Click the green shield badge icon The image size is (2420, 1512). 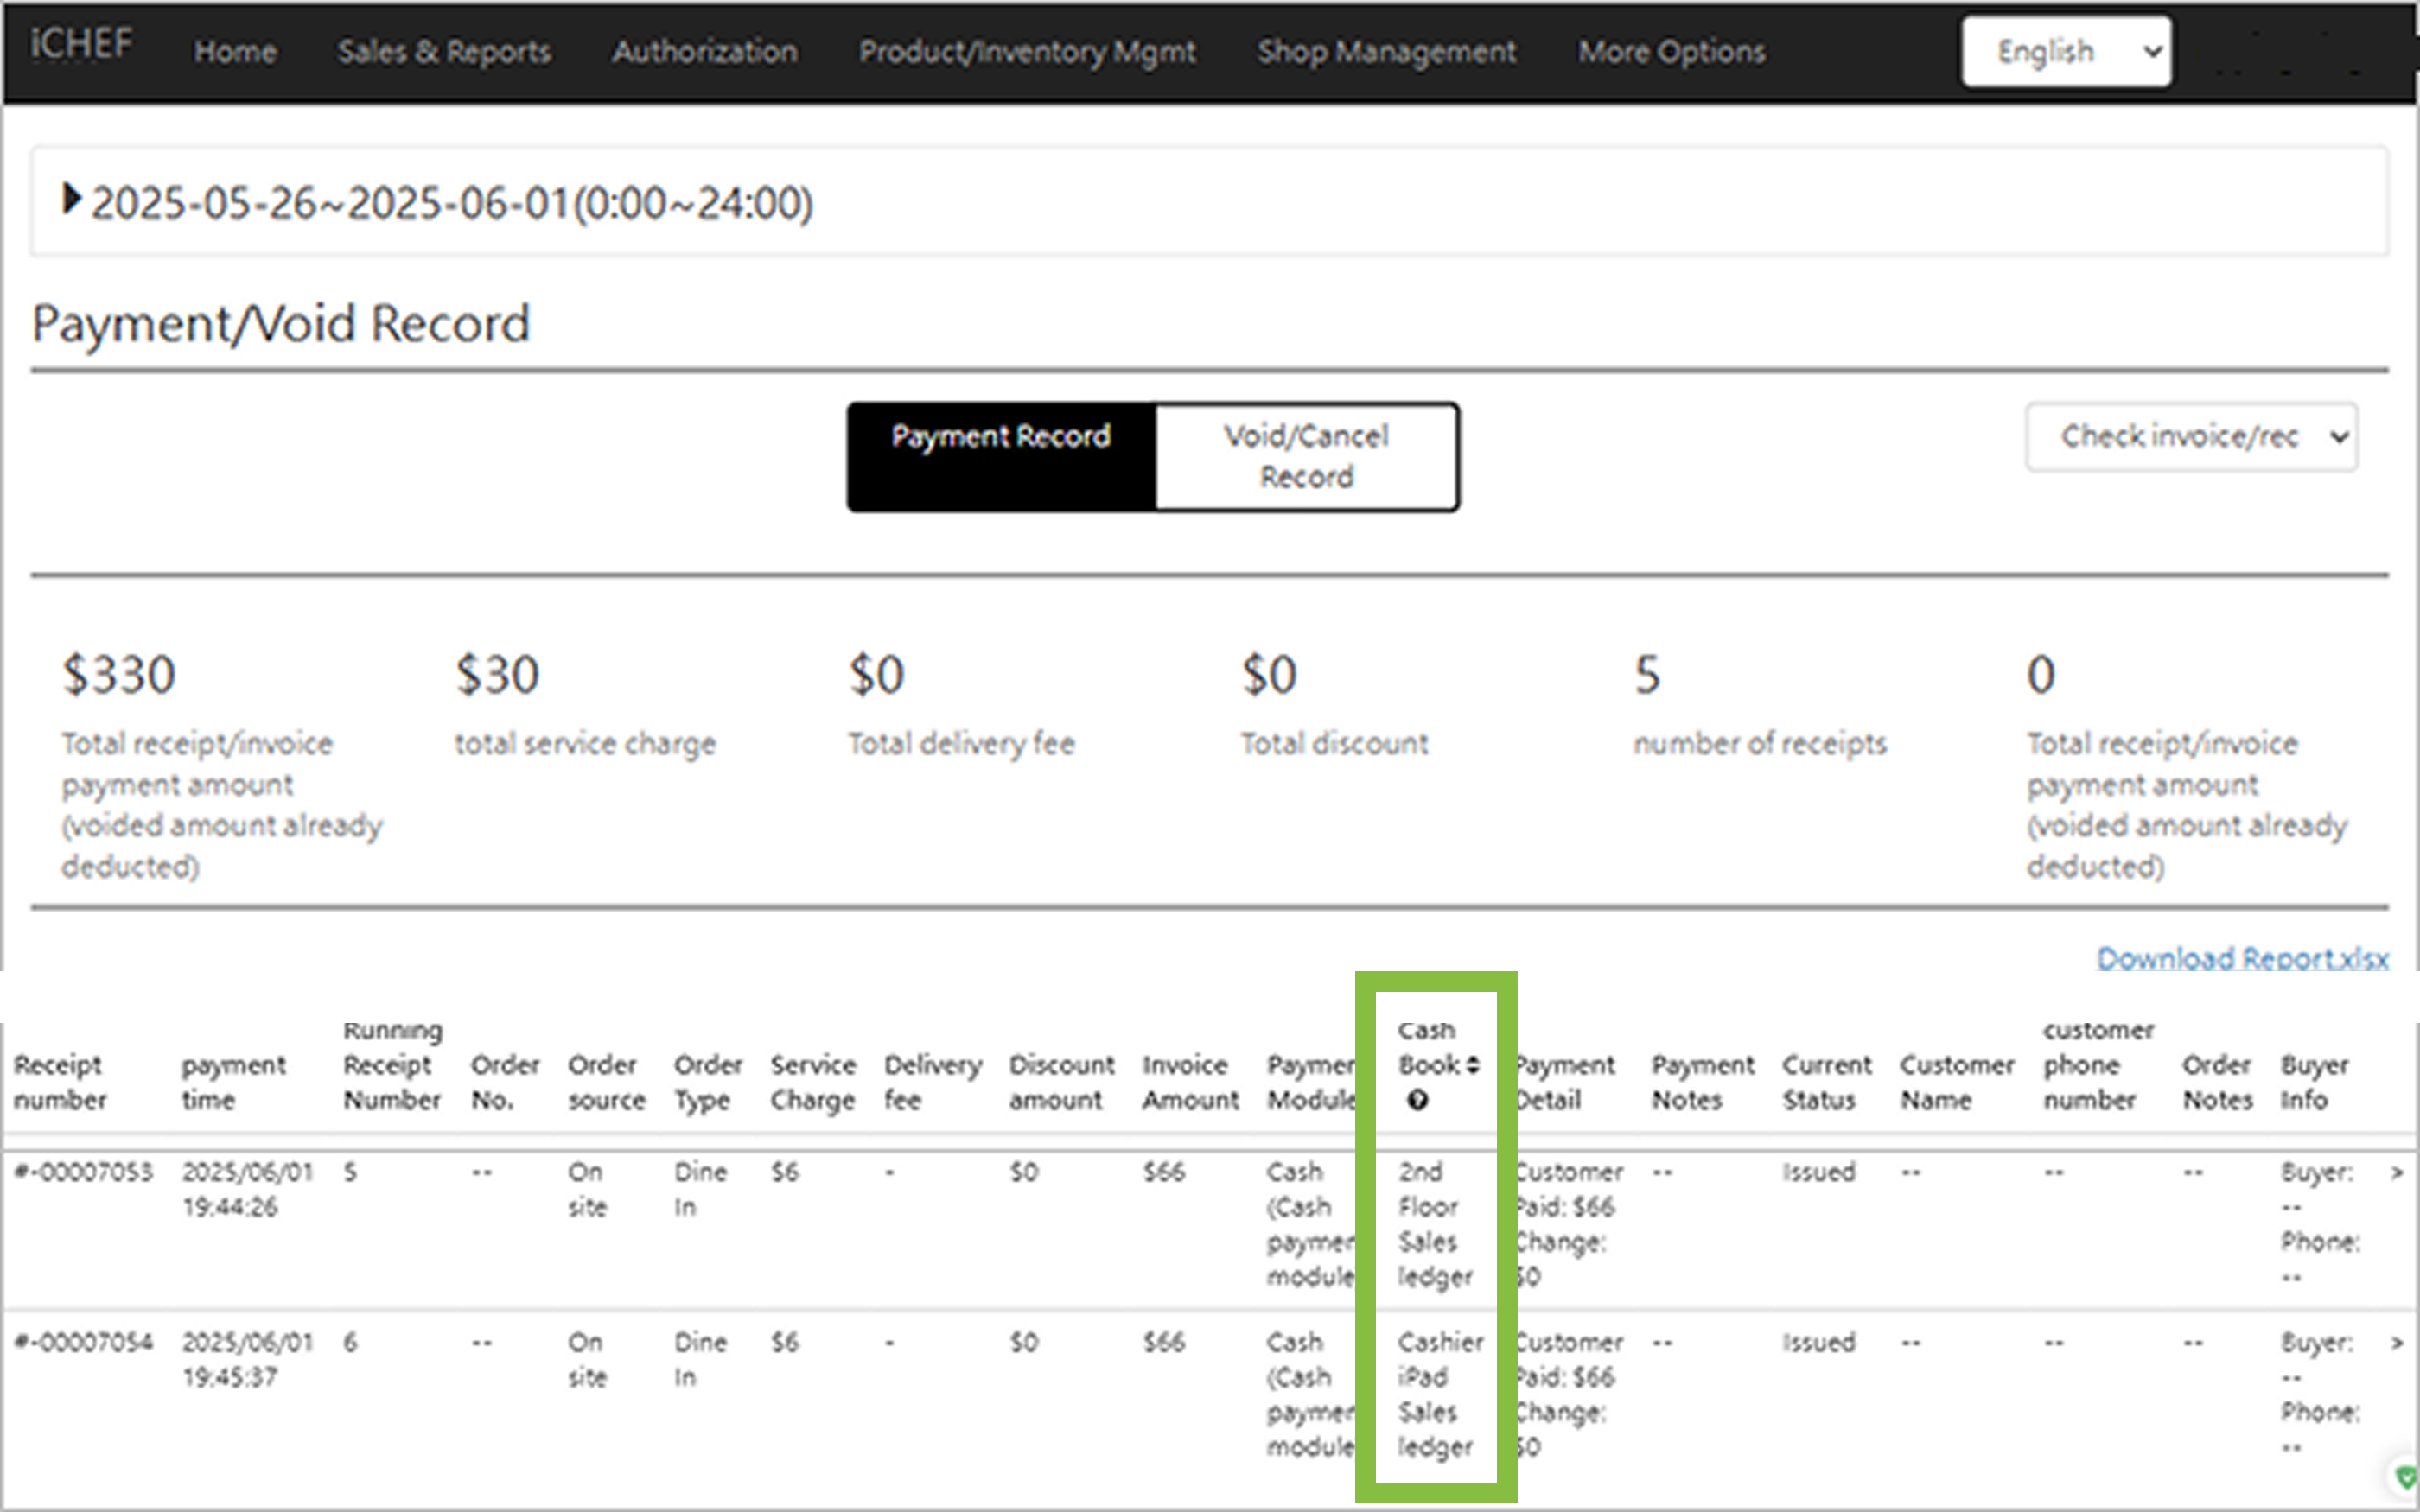[x=2405, y=1476]
